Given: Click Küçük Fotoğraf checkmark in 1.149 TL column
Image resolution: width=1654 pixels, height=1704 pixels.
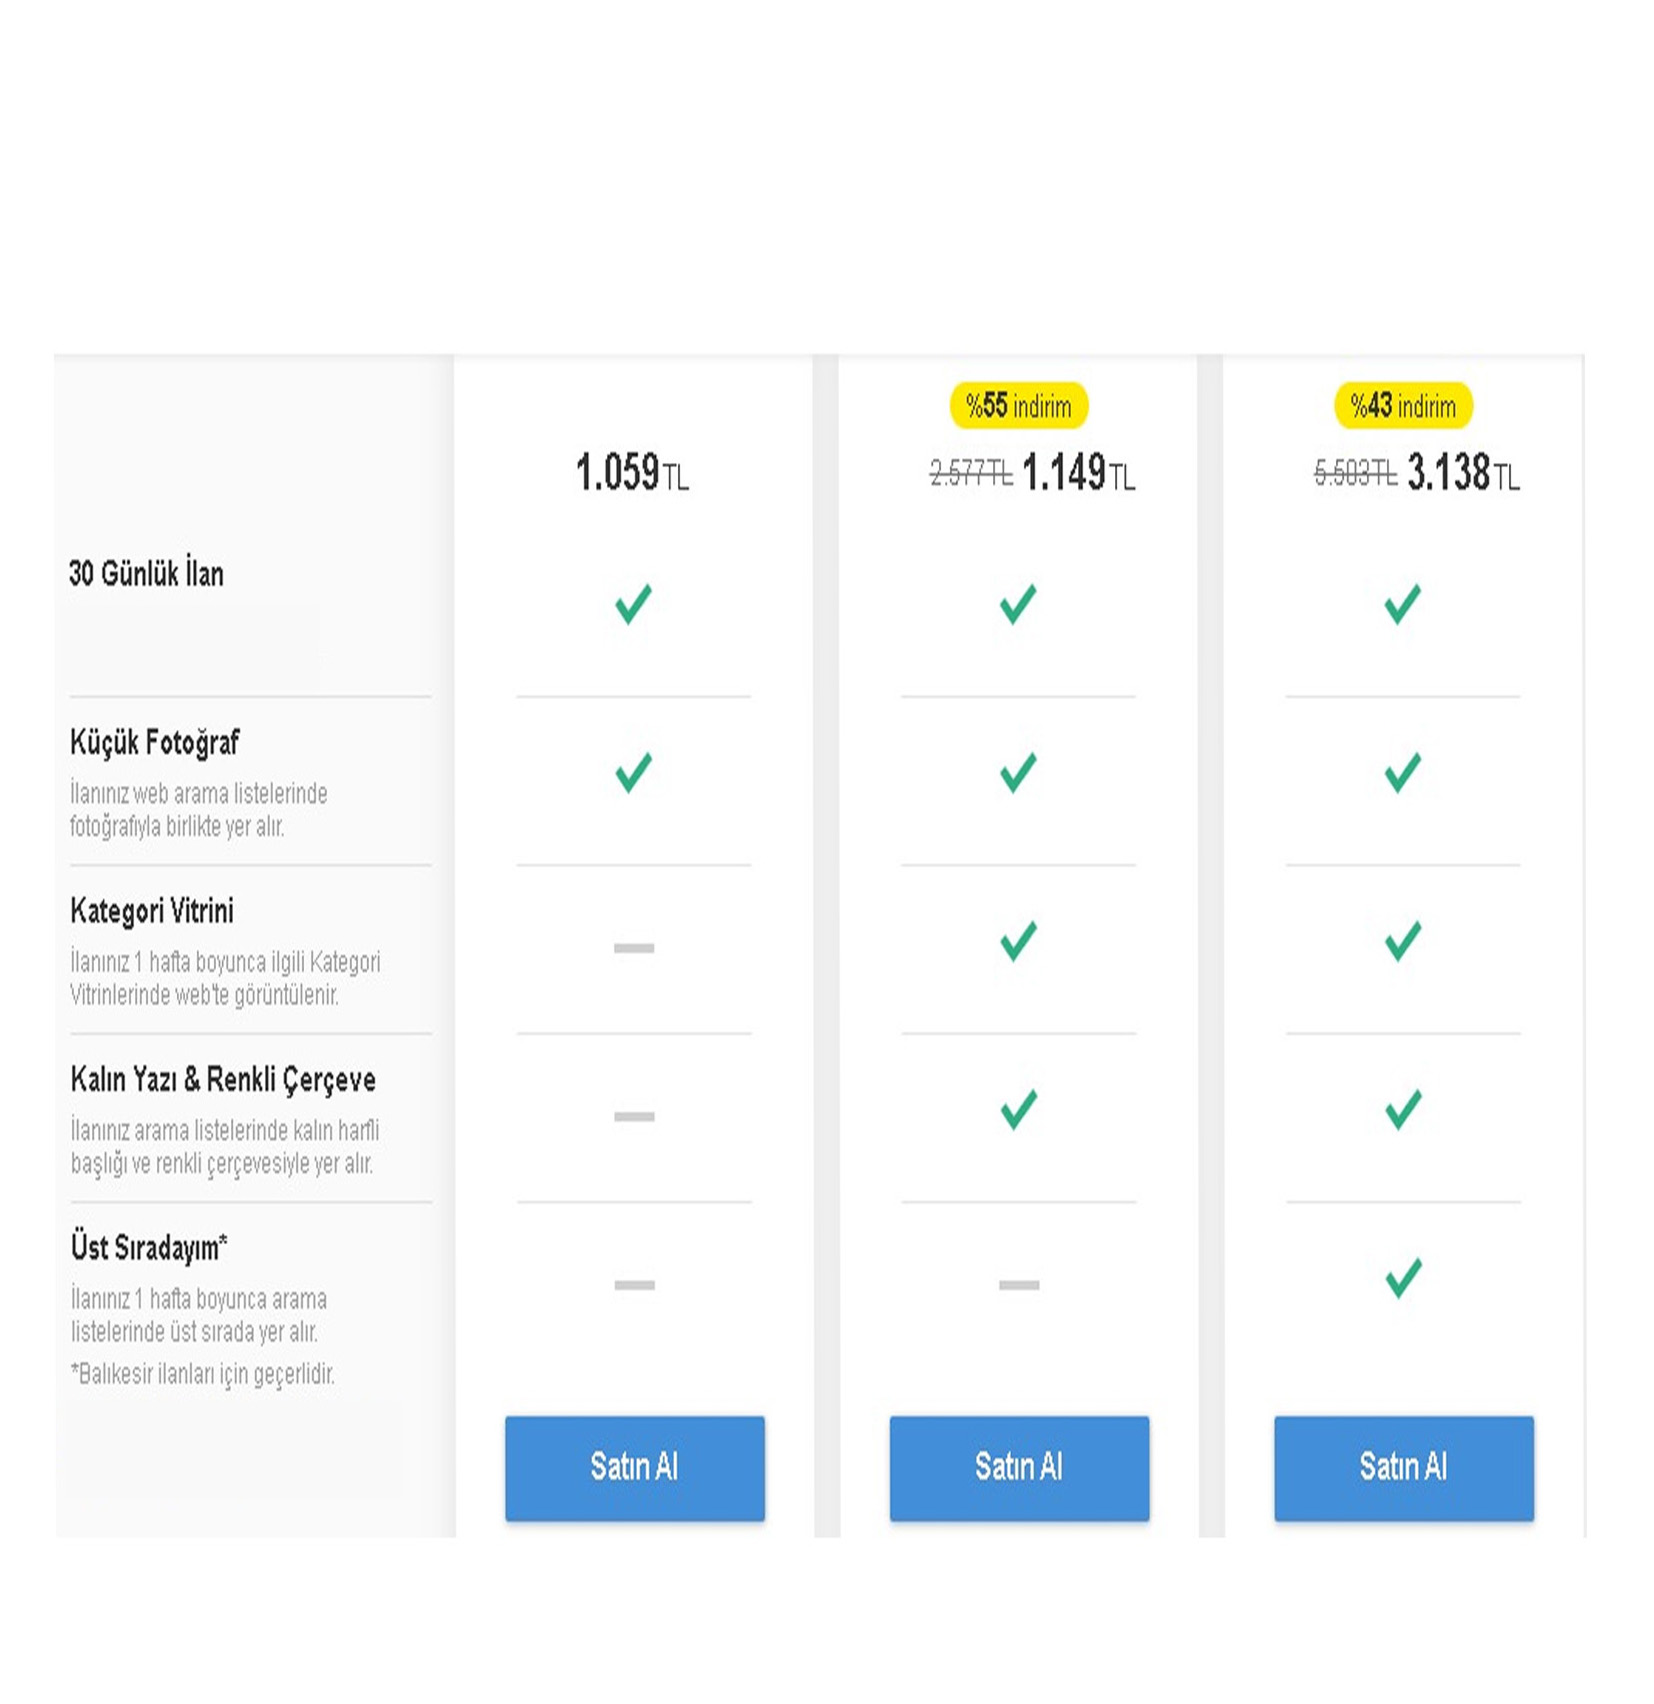Looking at the screenshot, I should click(x=1018, y=772).
